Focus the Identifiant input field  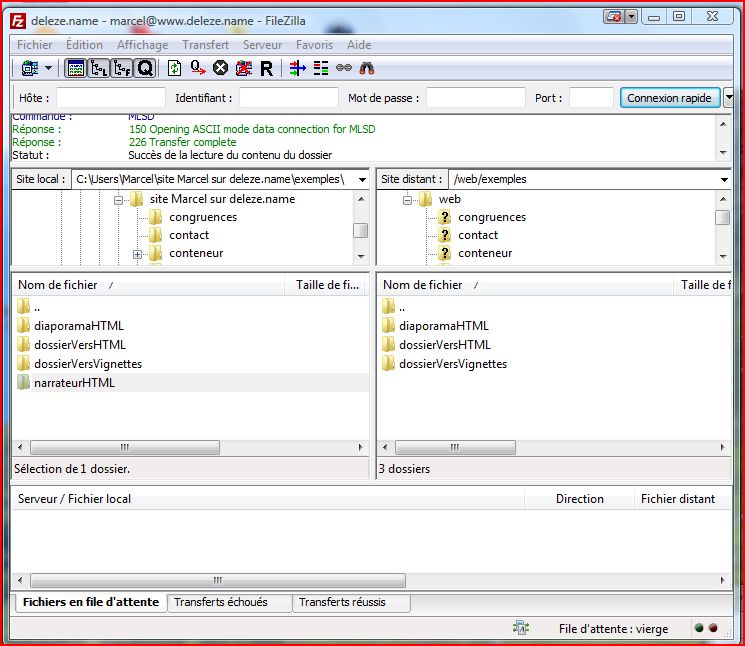(288, 98)
